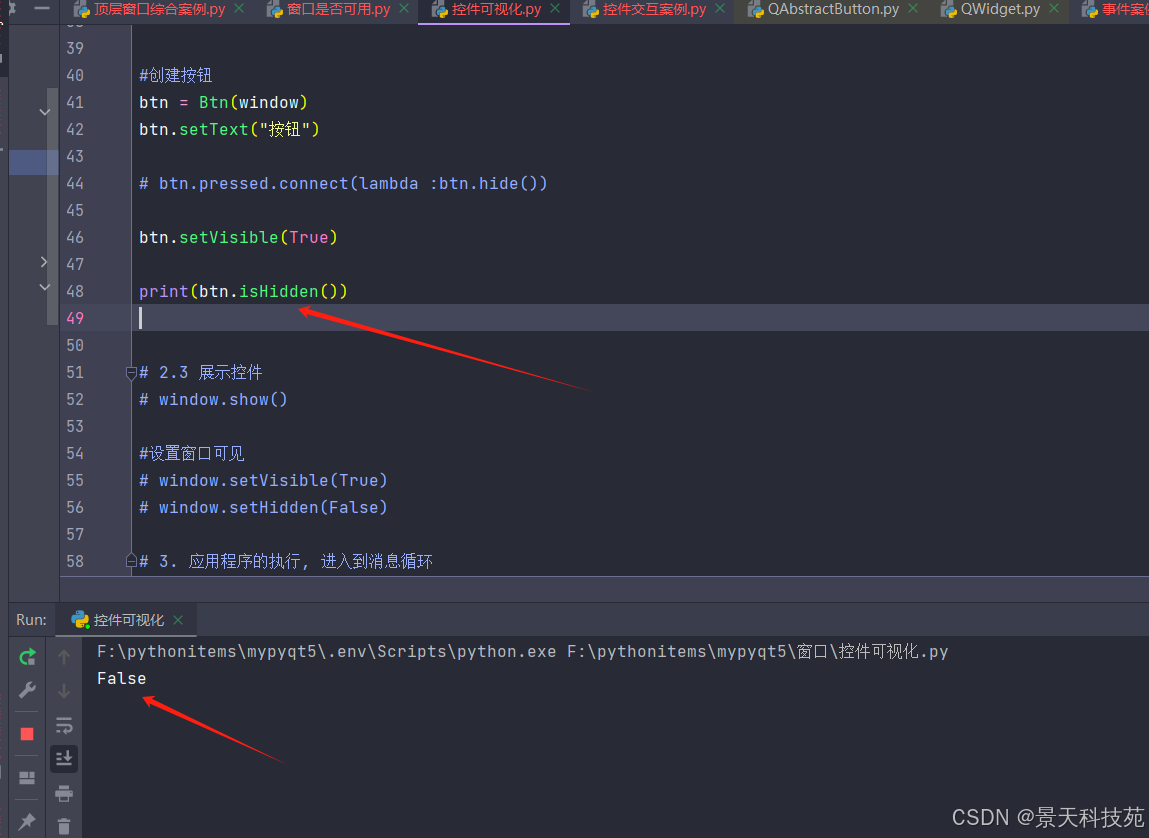Click the down arrow in Run console toolbar
Image resolution: width=1149 pixels, height=838 pixels.
click(64, 691)
